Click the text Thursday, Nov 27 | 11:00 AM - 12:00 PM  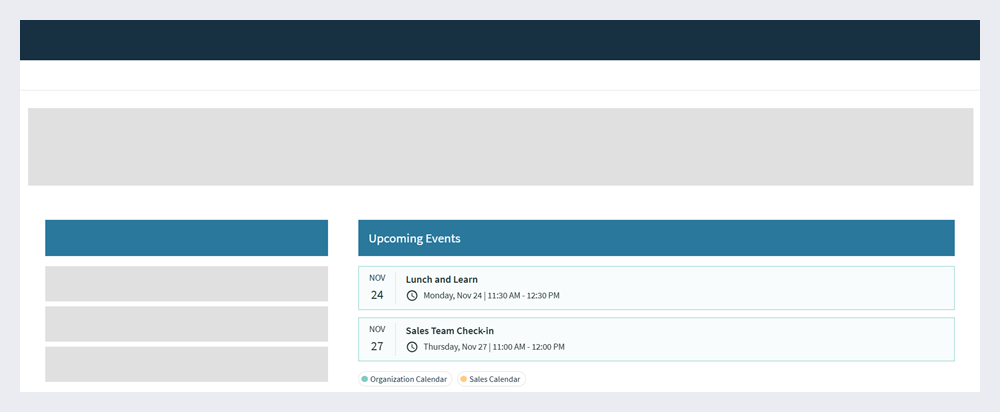[x=494, y=347]
